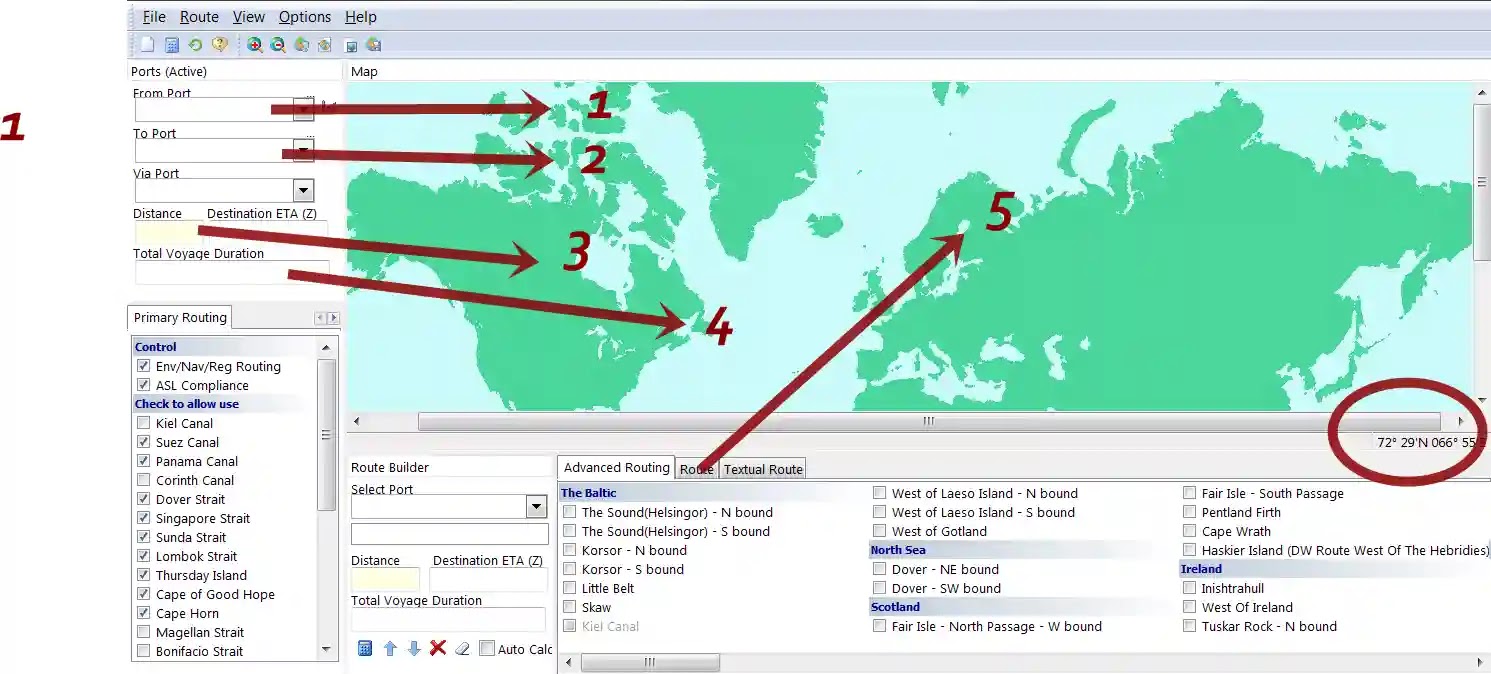
Task: Click the yellow question mark help icon
Action: point(219,44)
